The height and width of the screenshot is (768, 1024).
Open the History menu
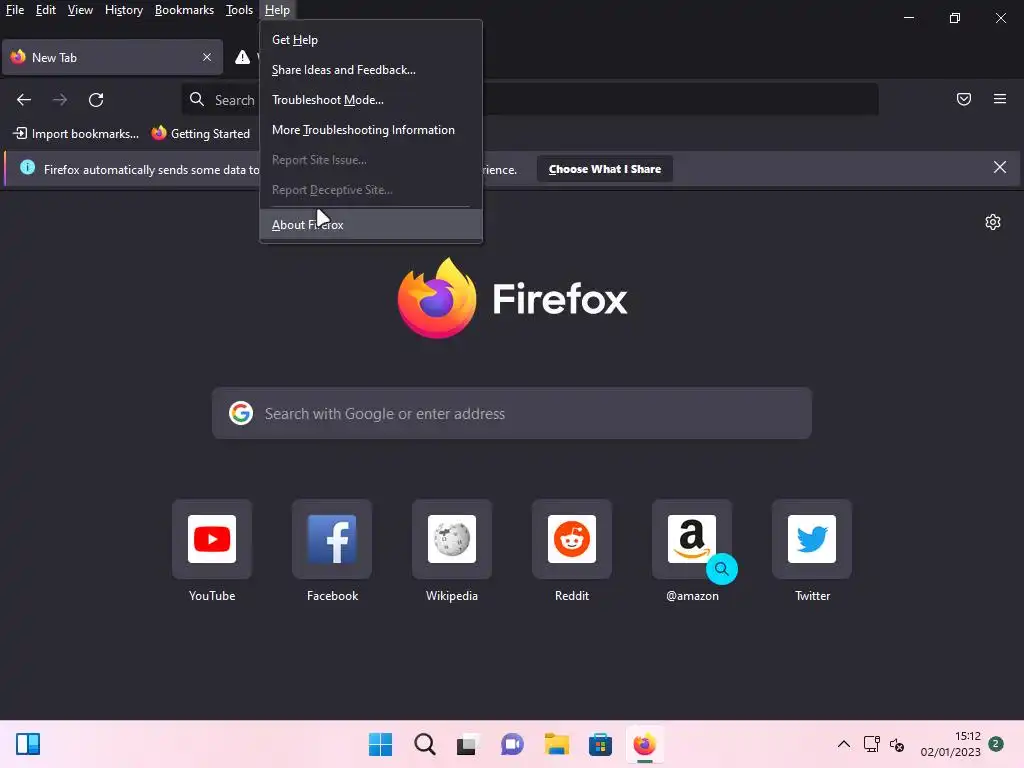tap(123, 10)
